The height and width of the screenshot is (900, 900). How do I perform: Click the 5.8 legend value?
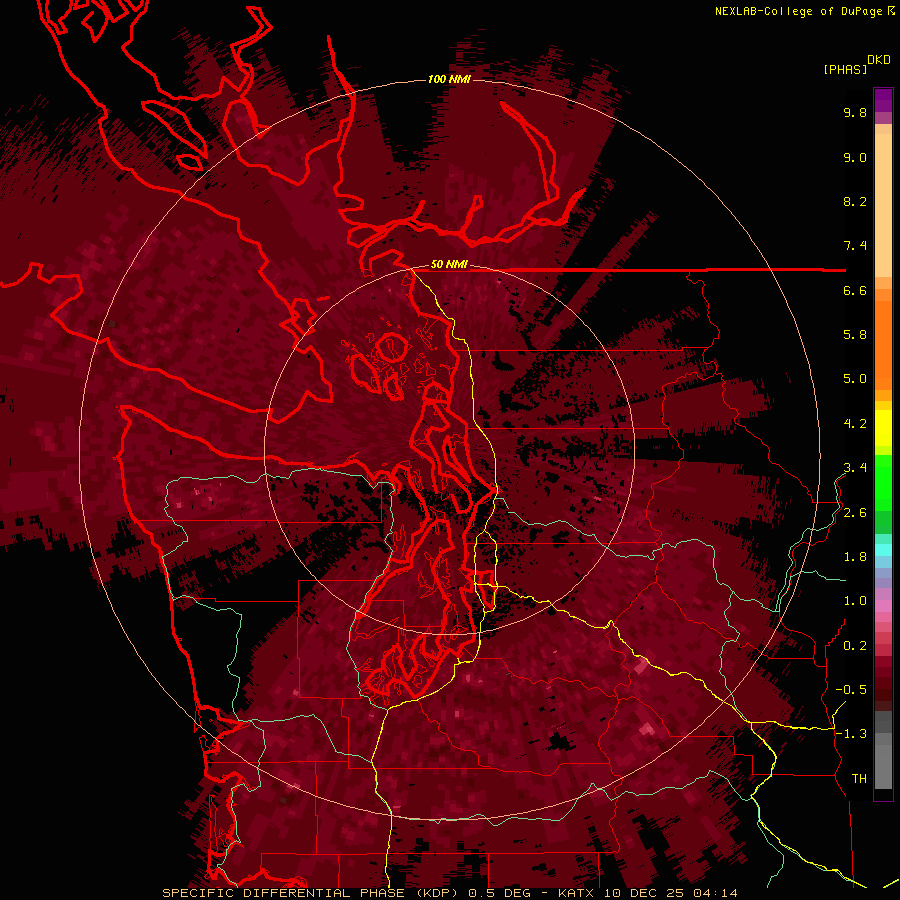pos(855,335)
